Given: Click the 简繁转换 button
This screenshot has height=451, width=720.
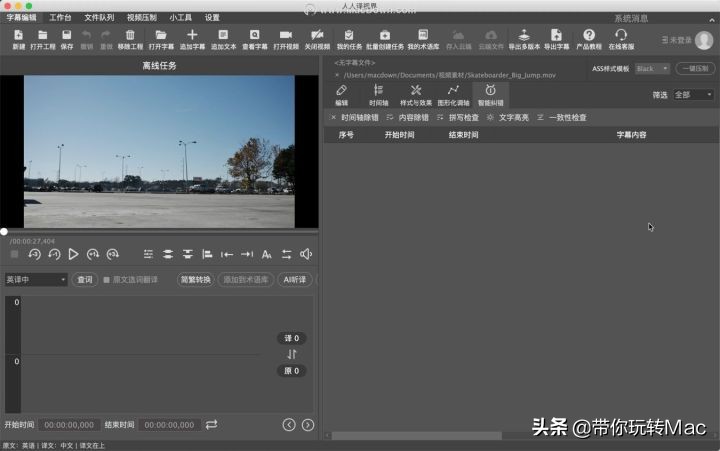Looking at the screenshot, I should pyautogui.click(x=195, y=280).
